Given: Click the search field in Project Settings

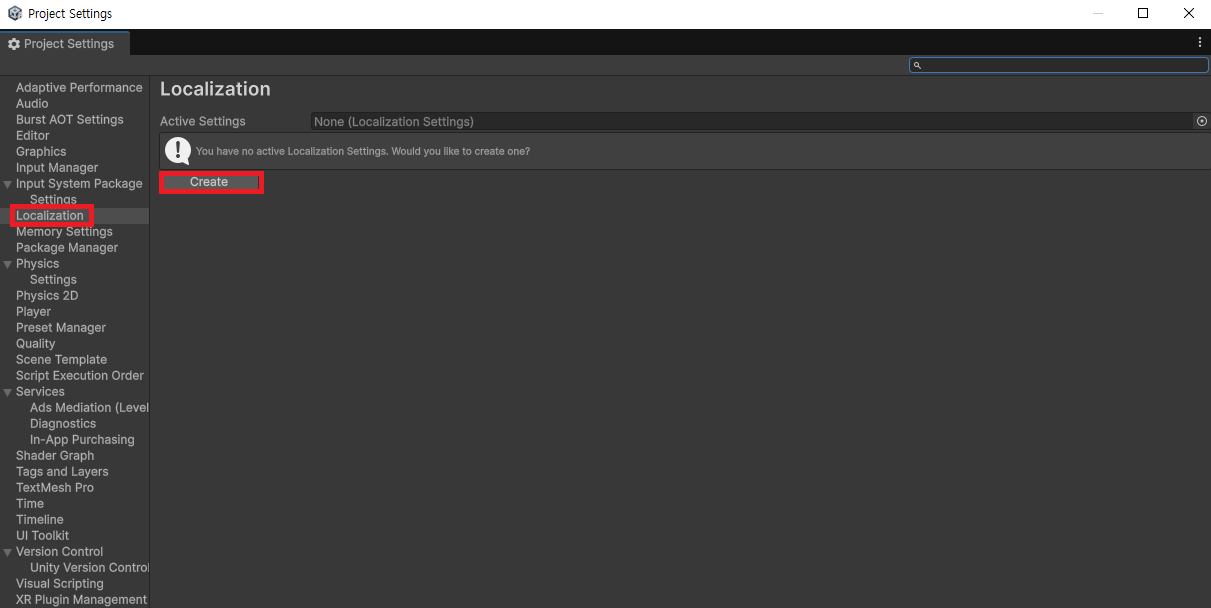Looking at the screenshot, I should pos(1059,65).
